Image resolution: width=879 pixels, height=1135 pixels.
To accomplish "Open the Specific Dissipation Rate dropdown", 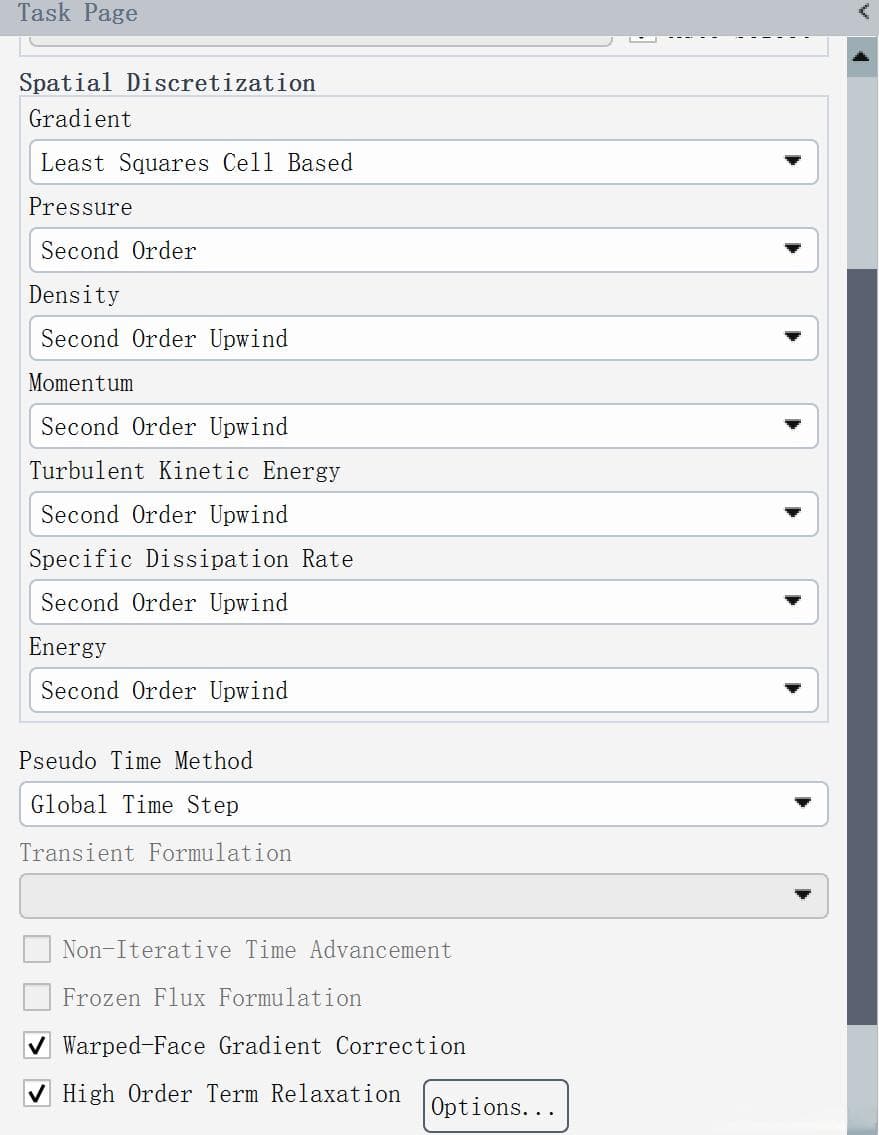I will (x=424, y=602).
